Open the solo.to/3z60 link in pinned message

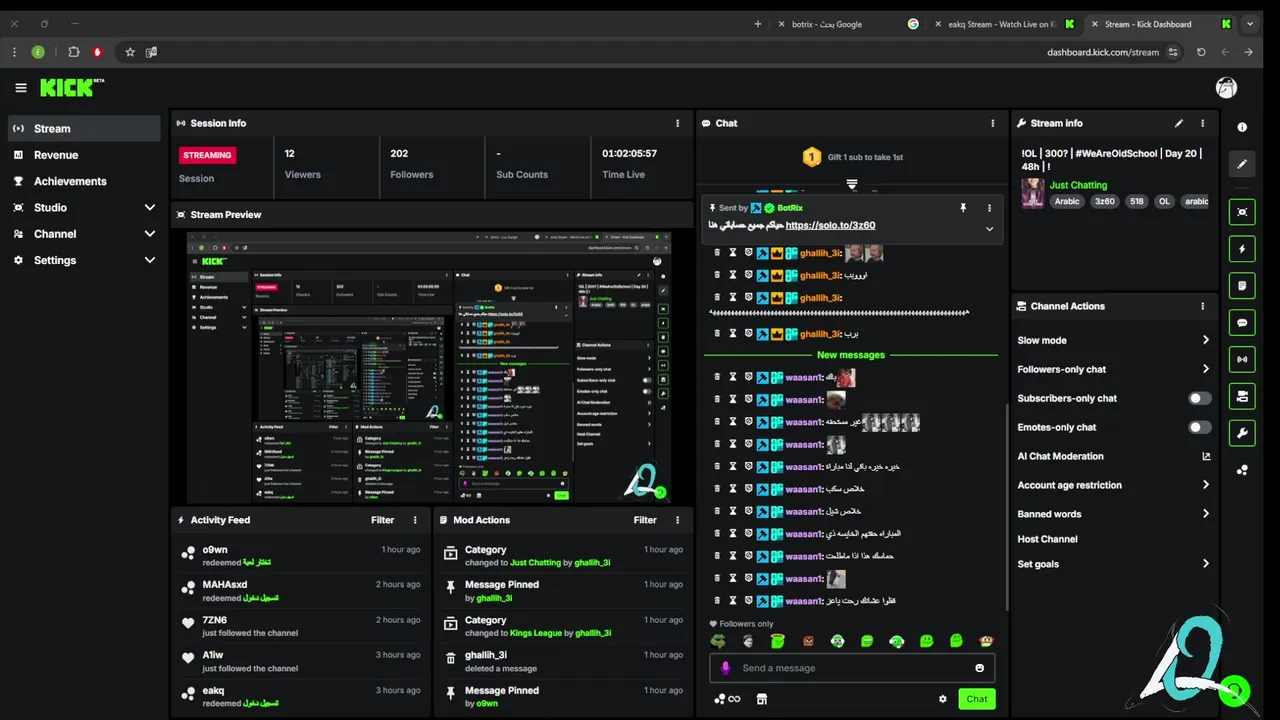[830, 226]
